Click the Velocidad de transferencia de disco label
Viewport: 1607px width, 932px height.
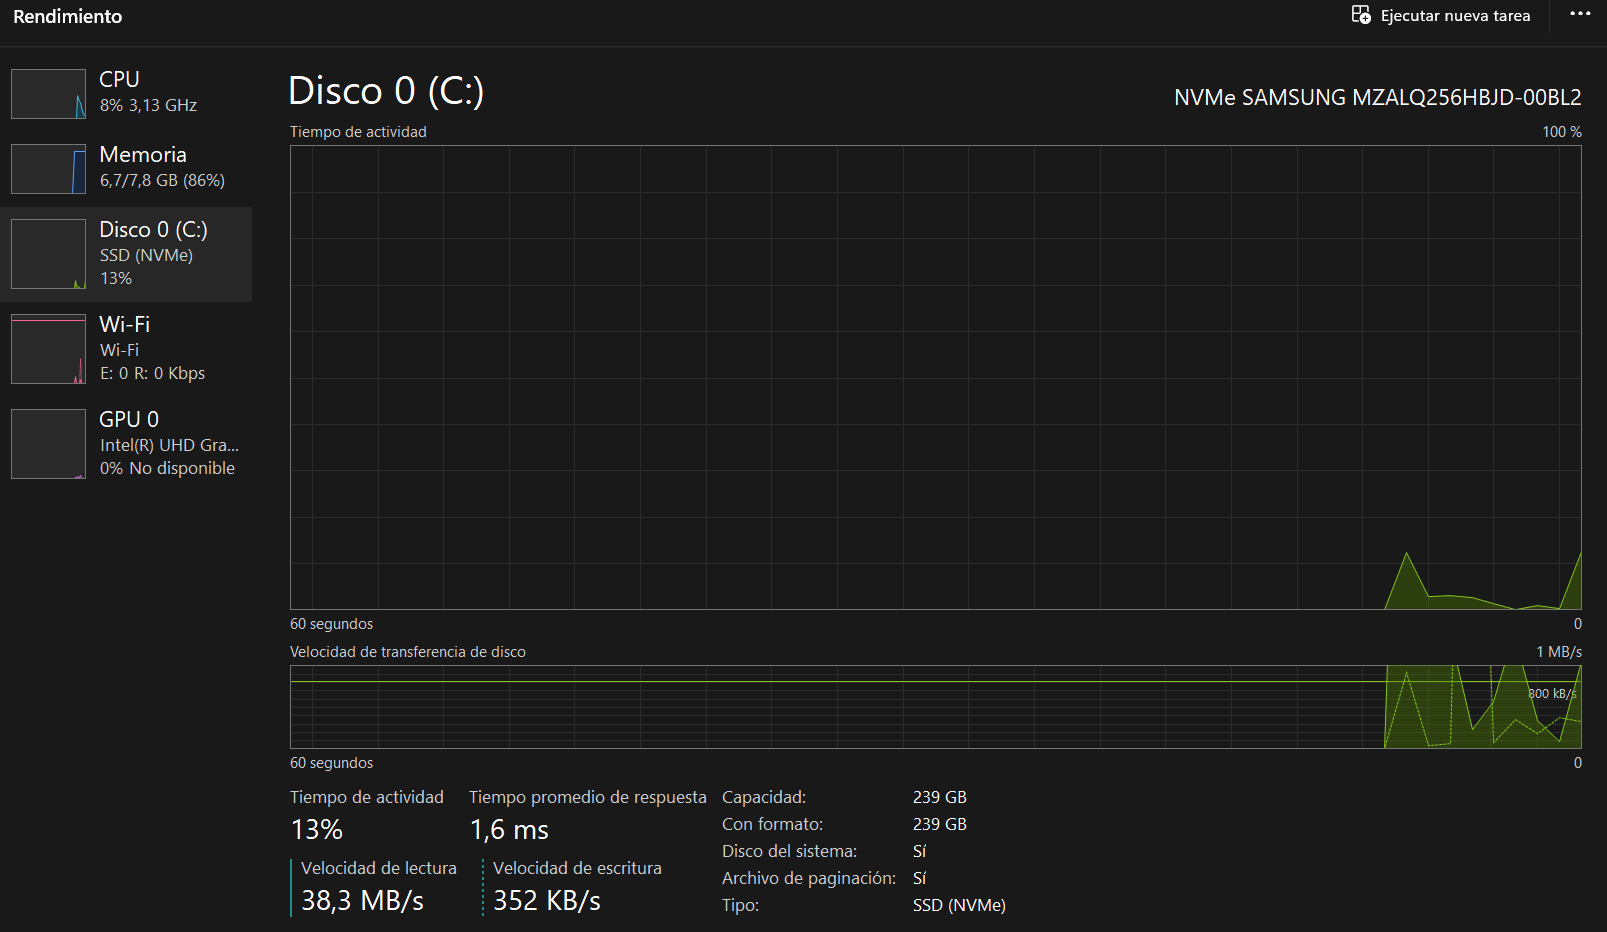(x=408, y=652)
